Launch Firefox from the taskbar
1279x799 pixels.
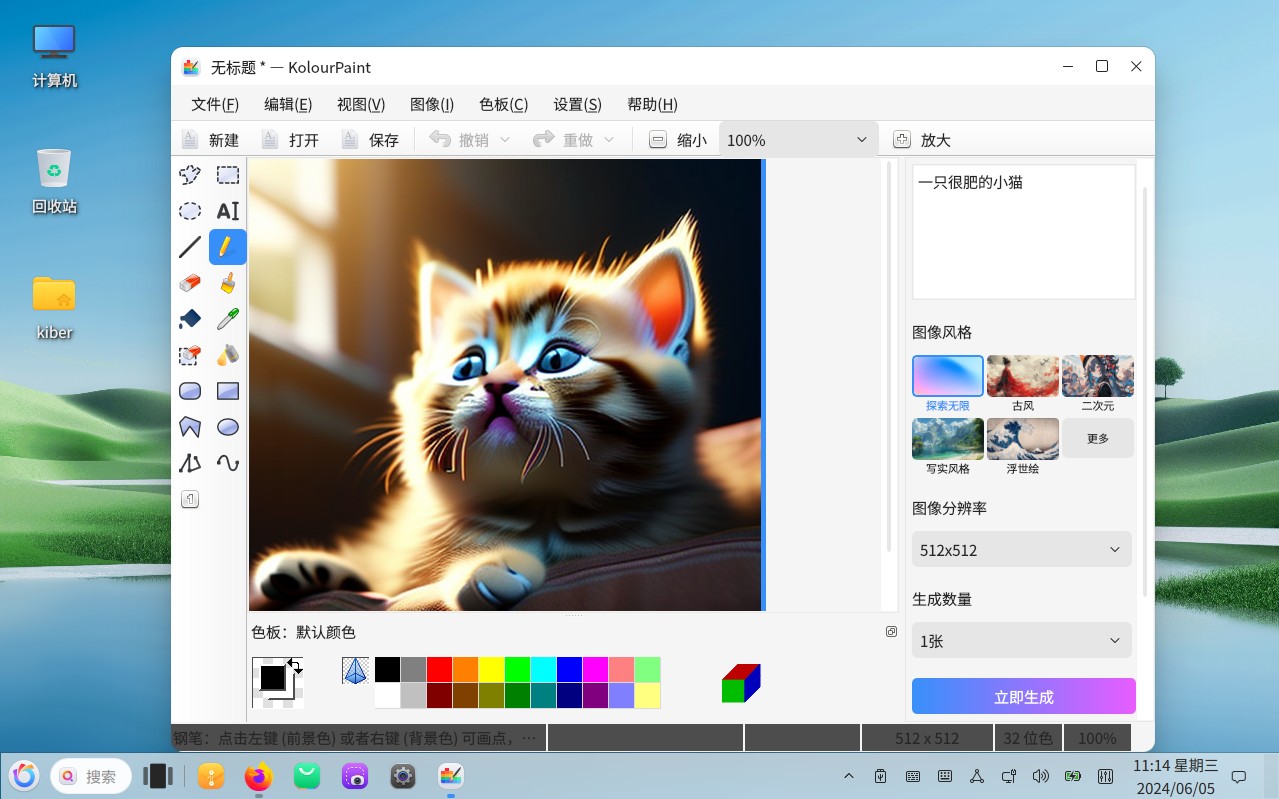[258, 776]
